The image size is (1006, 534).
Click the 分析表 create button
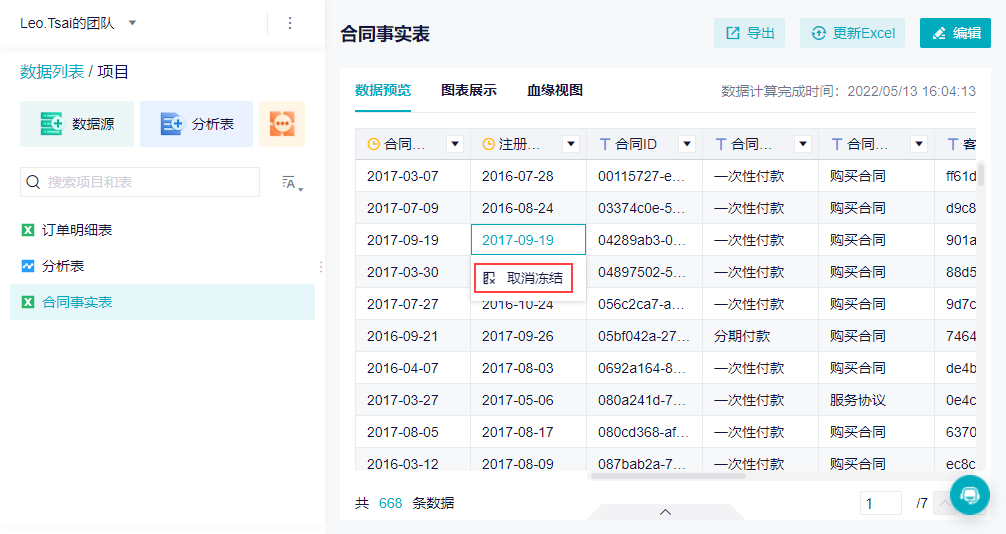coord(196,124)
